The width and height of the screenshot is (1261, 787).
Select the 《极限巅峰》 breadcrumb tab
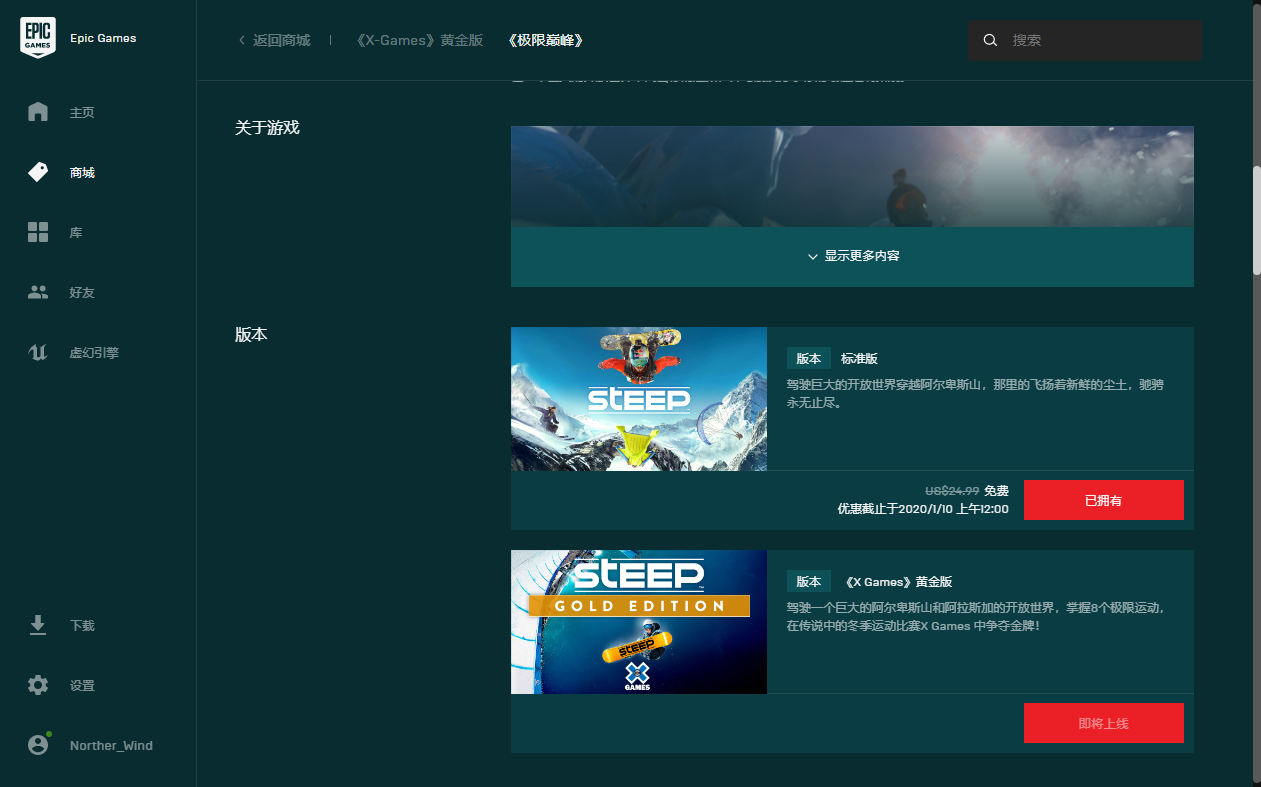(x=545, y=40)
